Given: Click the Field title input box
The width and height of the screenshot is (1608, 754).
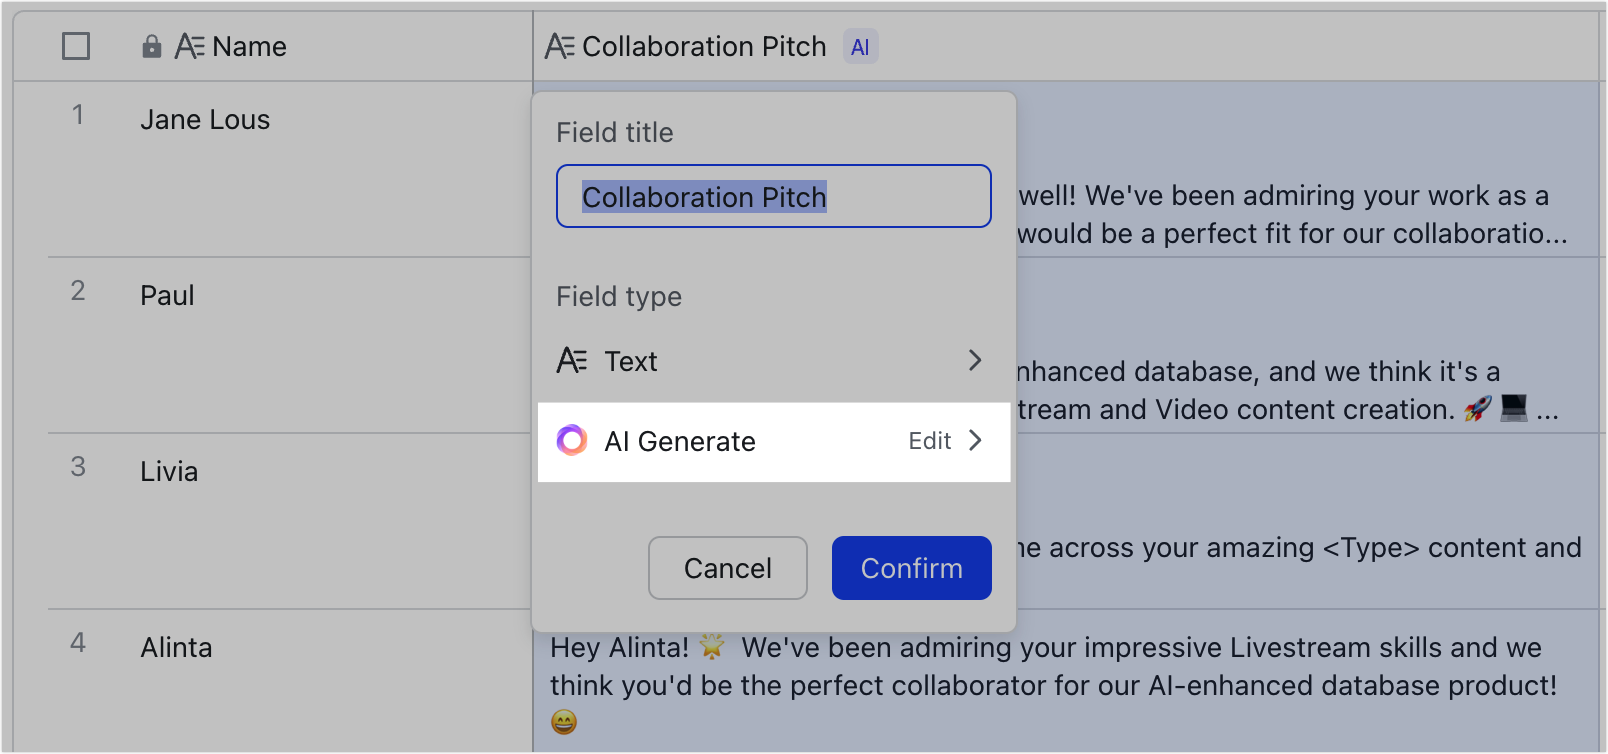Looking at the screenshot, I should [x=772, y=196].
